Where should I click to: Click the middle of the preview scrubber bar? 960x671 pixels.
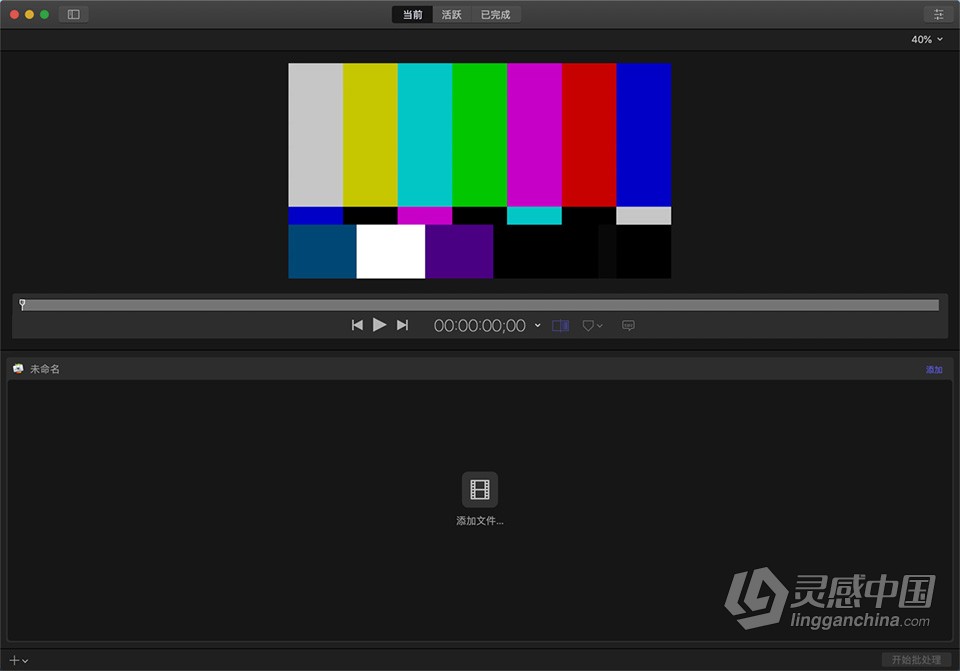pos(480,305)
